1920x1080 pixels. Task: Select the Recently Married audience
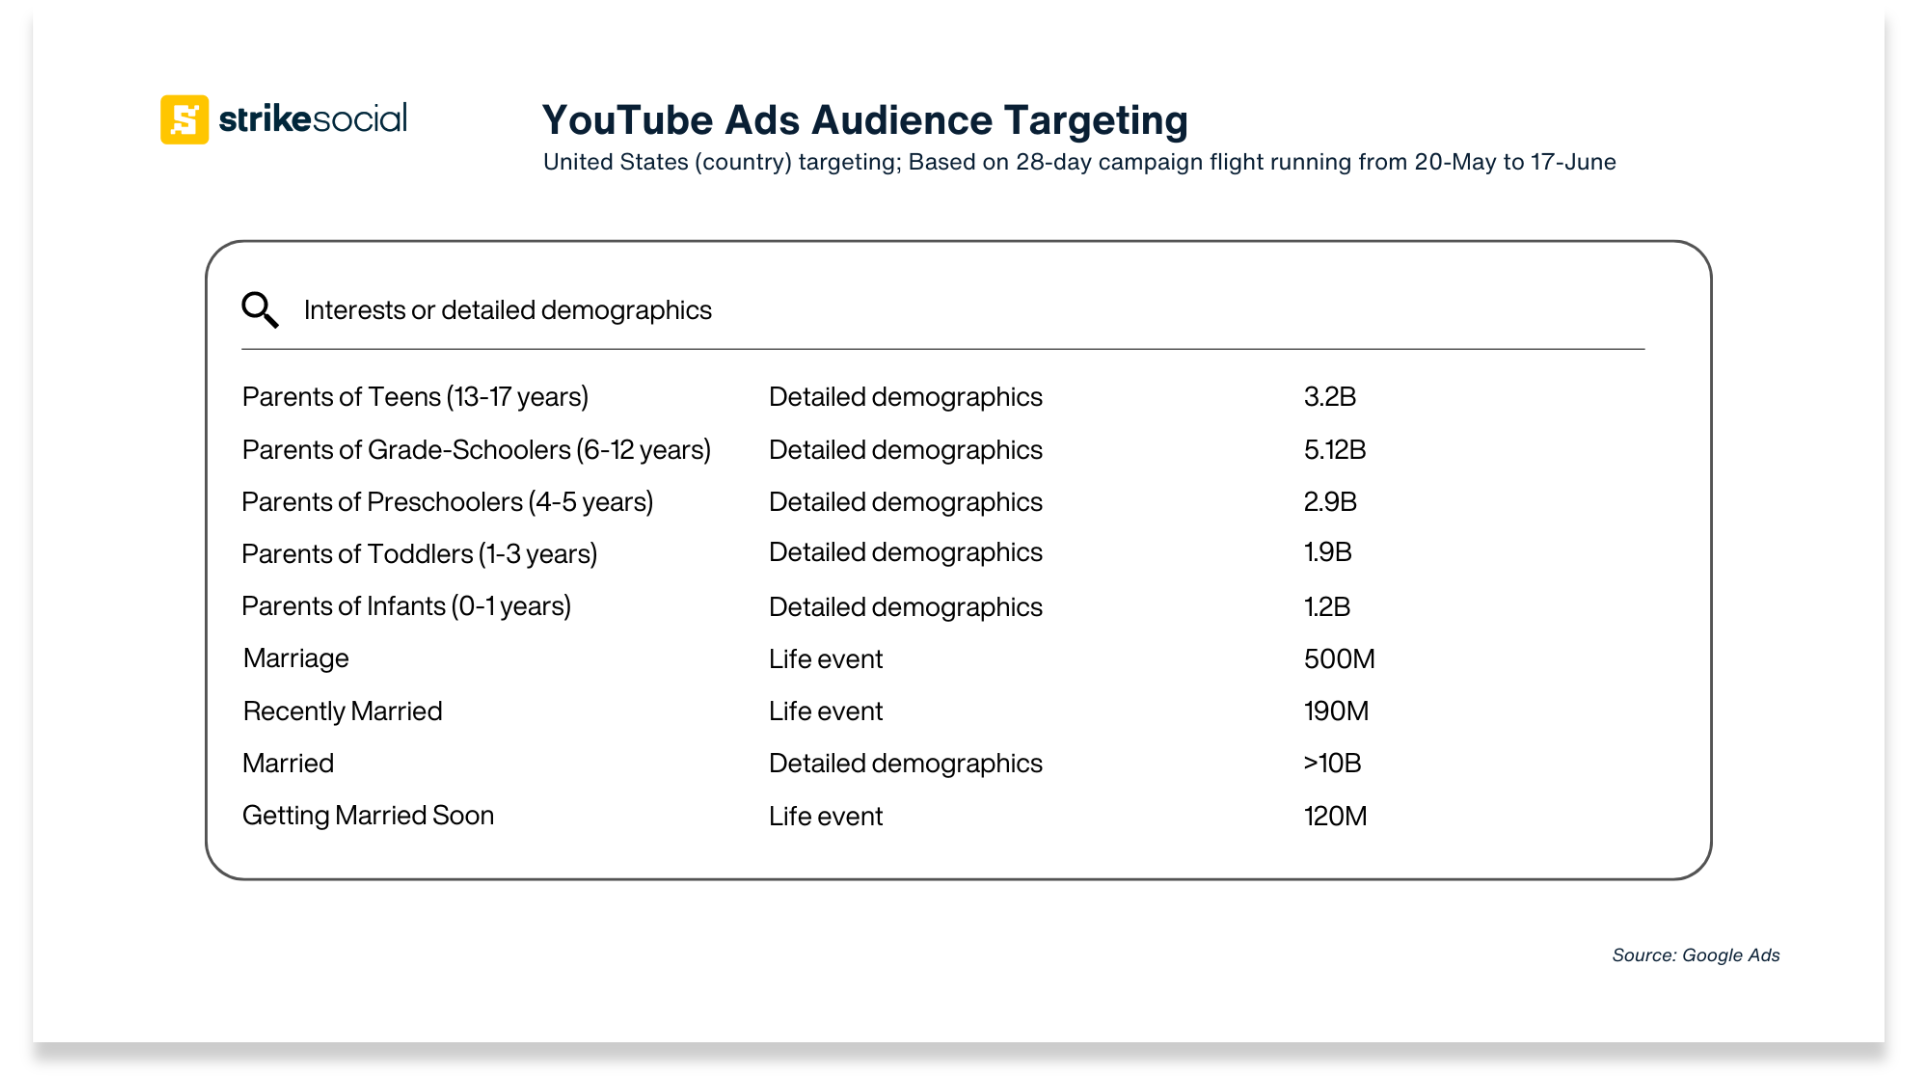(x=342, y=711)
